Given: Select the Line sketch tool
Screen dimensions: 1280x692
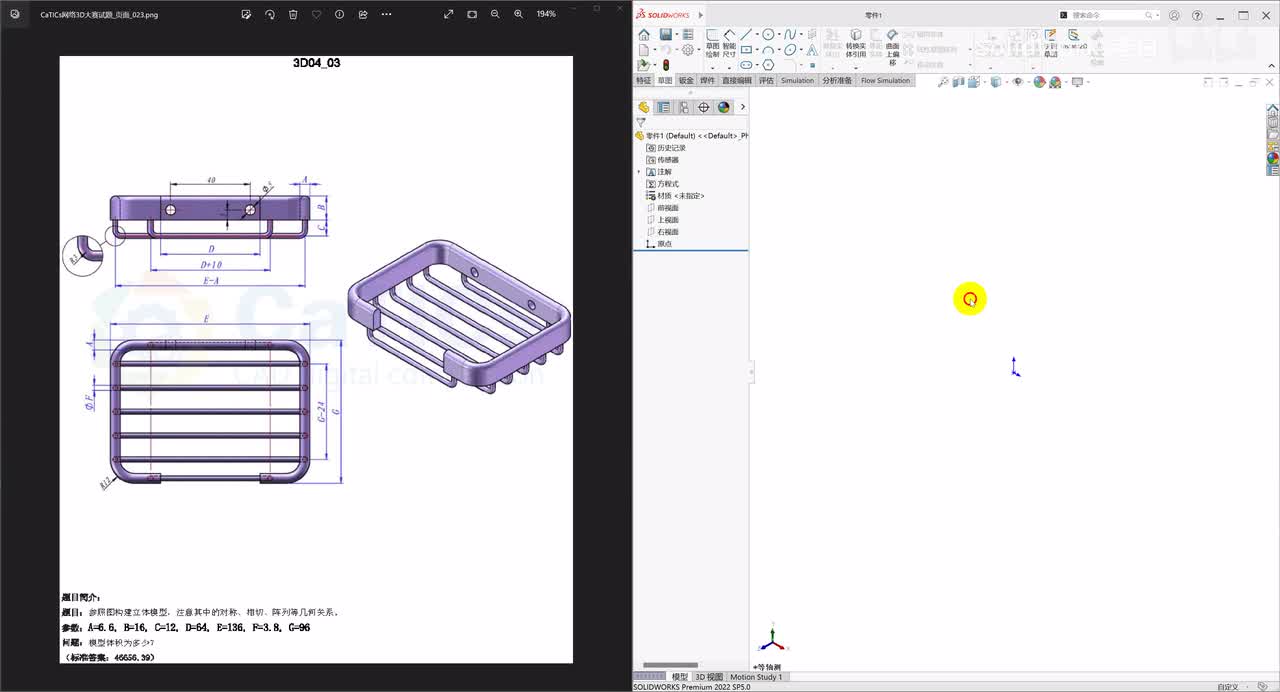Looking at the screenshot, I should [746, 34].
